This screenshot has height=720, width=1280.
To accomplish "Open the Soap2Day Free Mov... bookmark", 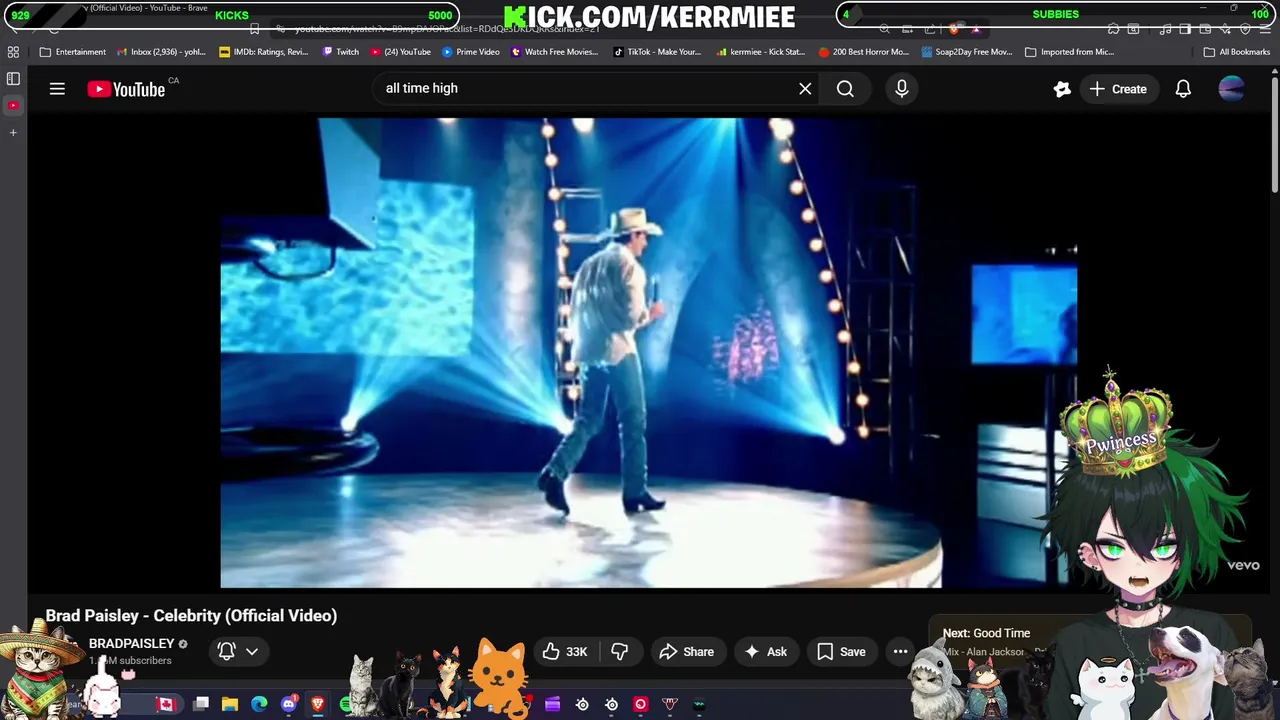I will coord(966,52).
